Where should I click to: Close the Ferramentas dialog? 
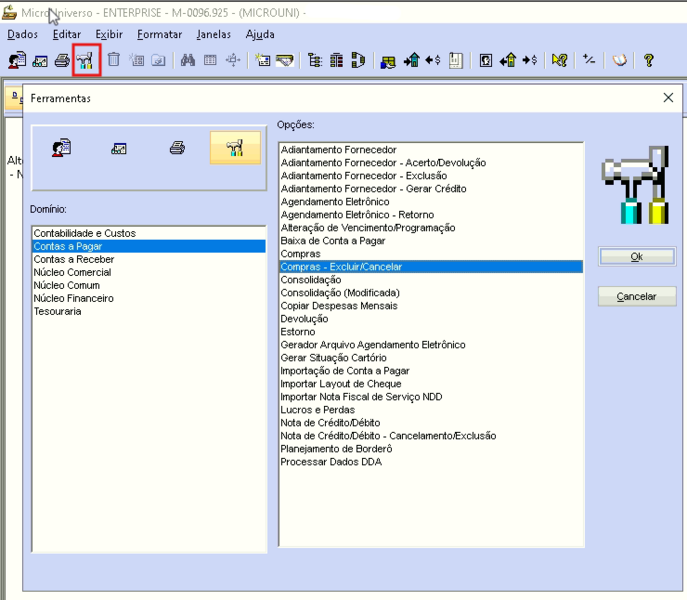tap(668, 98)
